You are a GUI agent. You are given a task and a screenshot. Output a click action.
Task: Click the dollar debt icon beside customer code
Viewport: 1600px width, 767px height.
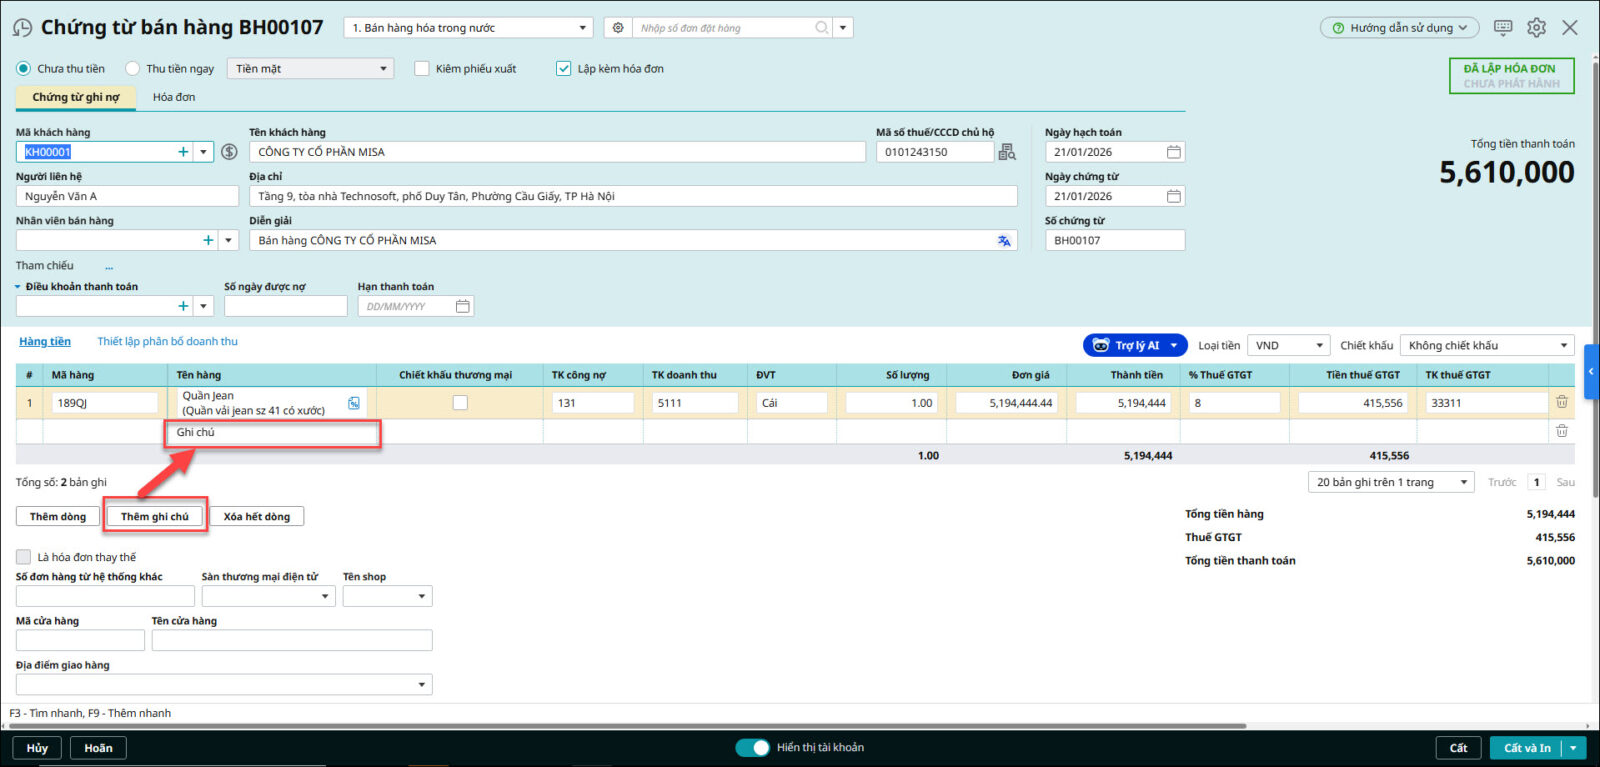(229, 152)
